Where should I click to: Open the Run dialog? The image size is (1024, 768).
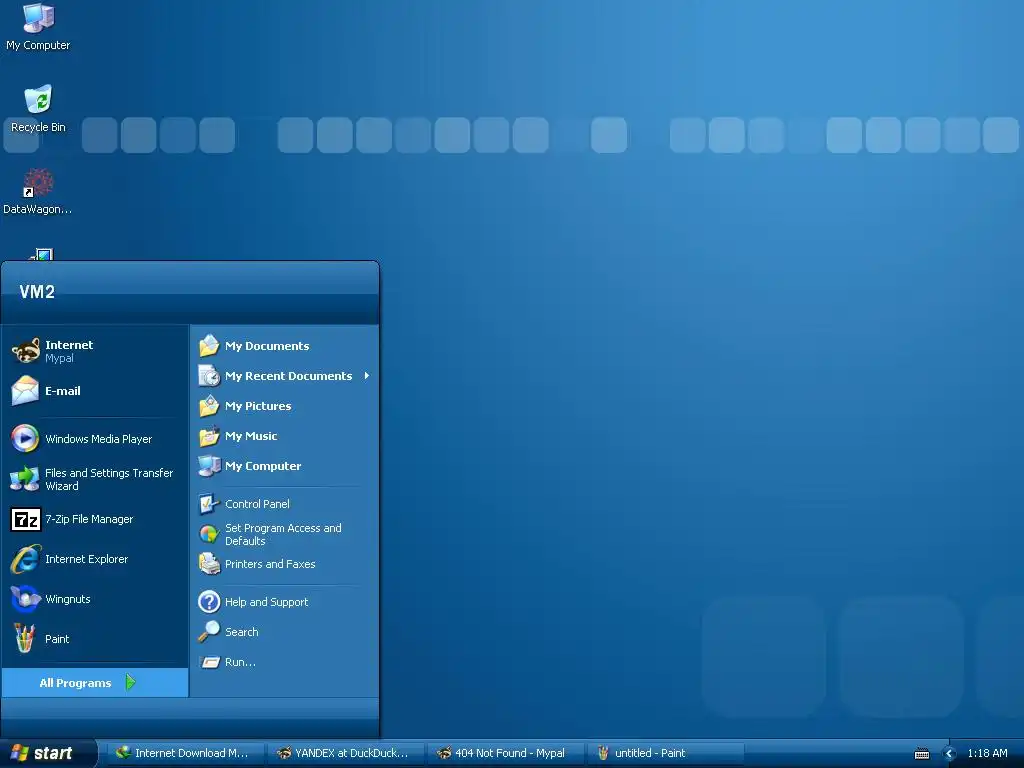pyautogui.click(x=284, y=662)
